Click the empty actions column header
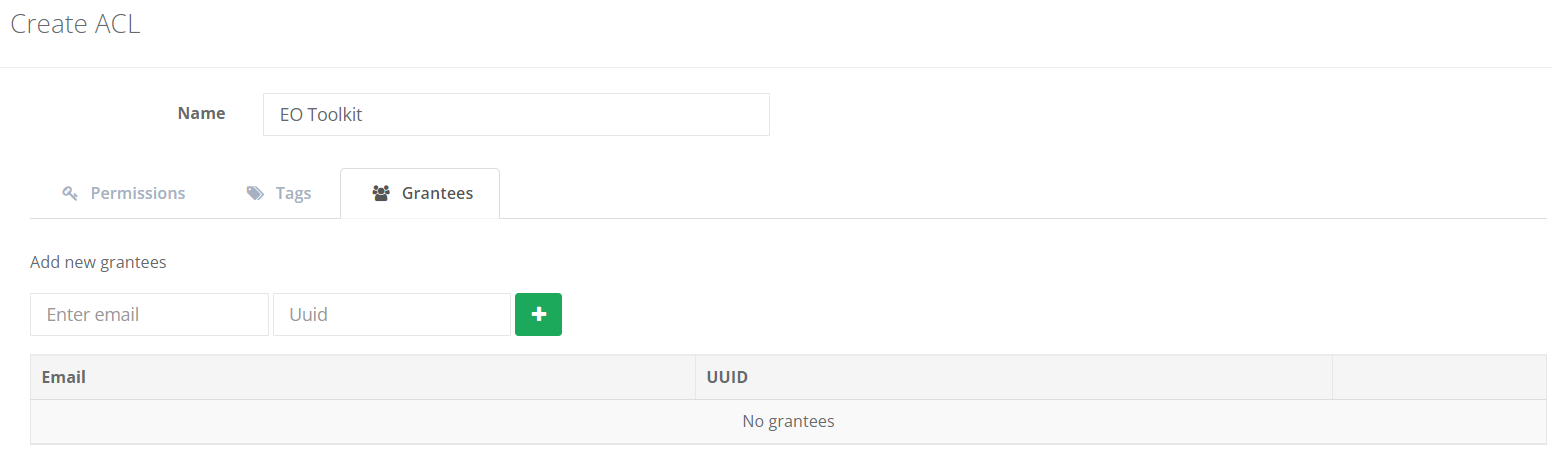The image size is (1552, 454). click(1439, 377)
